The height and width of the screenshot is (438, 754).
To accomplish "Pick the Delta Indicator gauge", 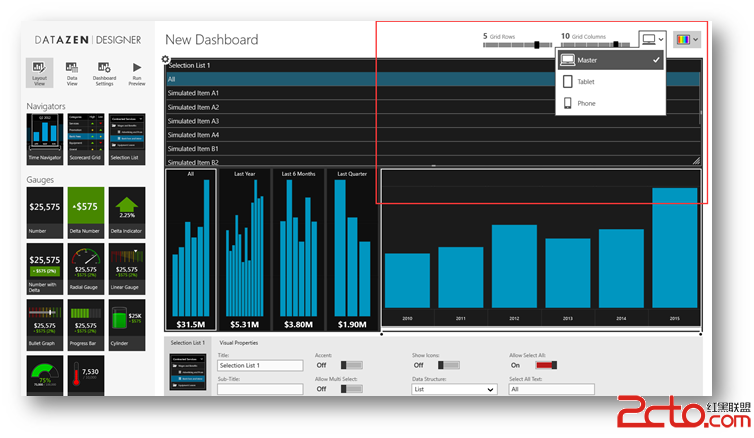I will pos(127,213).
